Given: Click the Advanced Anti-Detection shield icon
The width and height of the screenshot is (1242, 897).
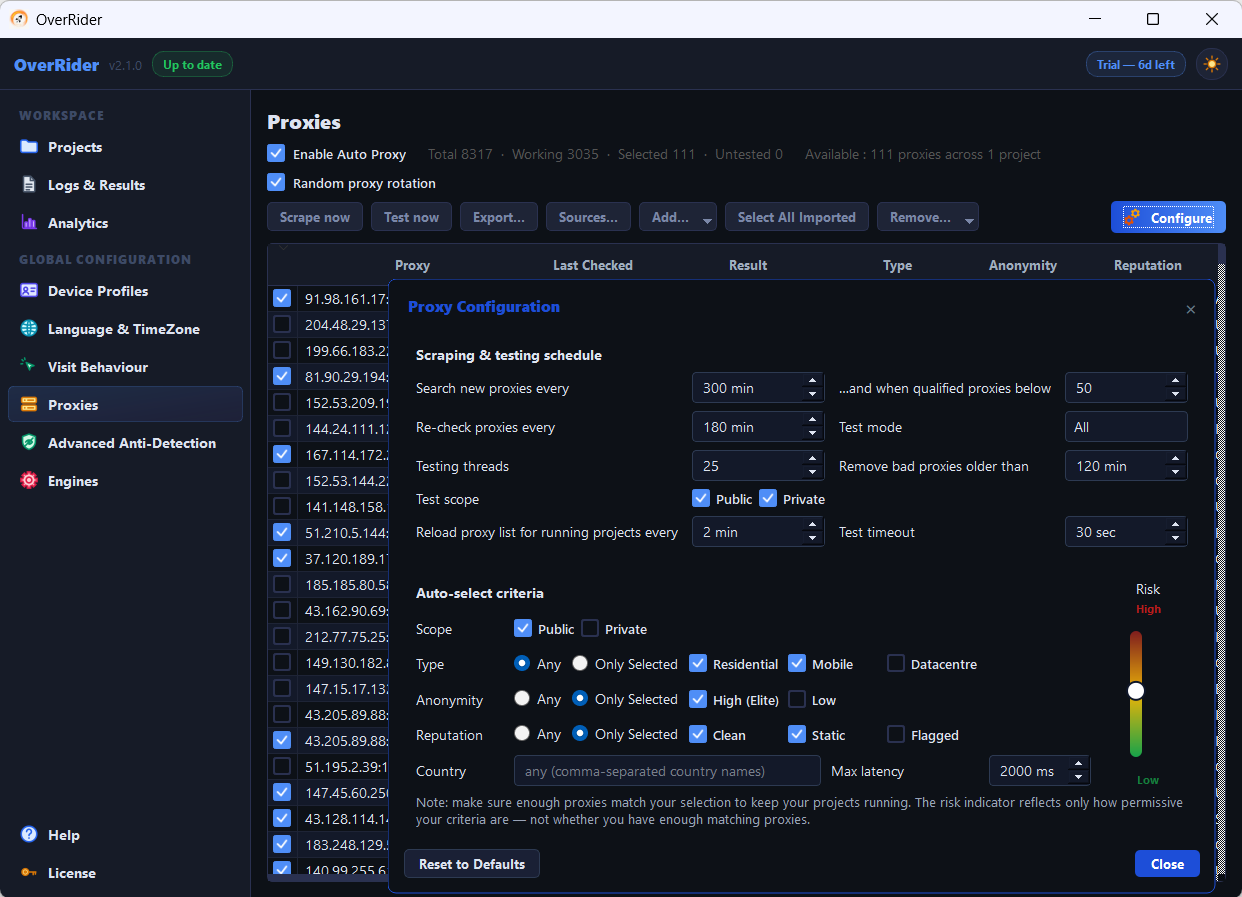Looking at the screenshot, I should pyautogui.click(x=29, y=443).
